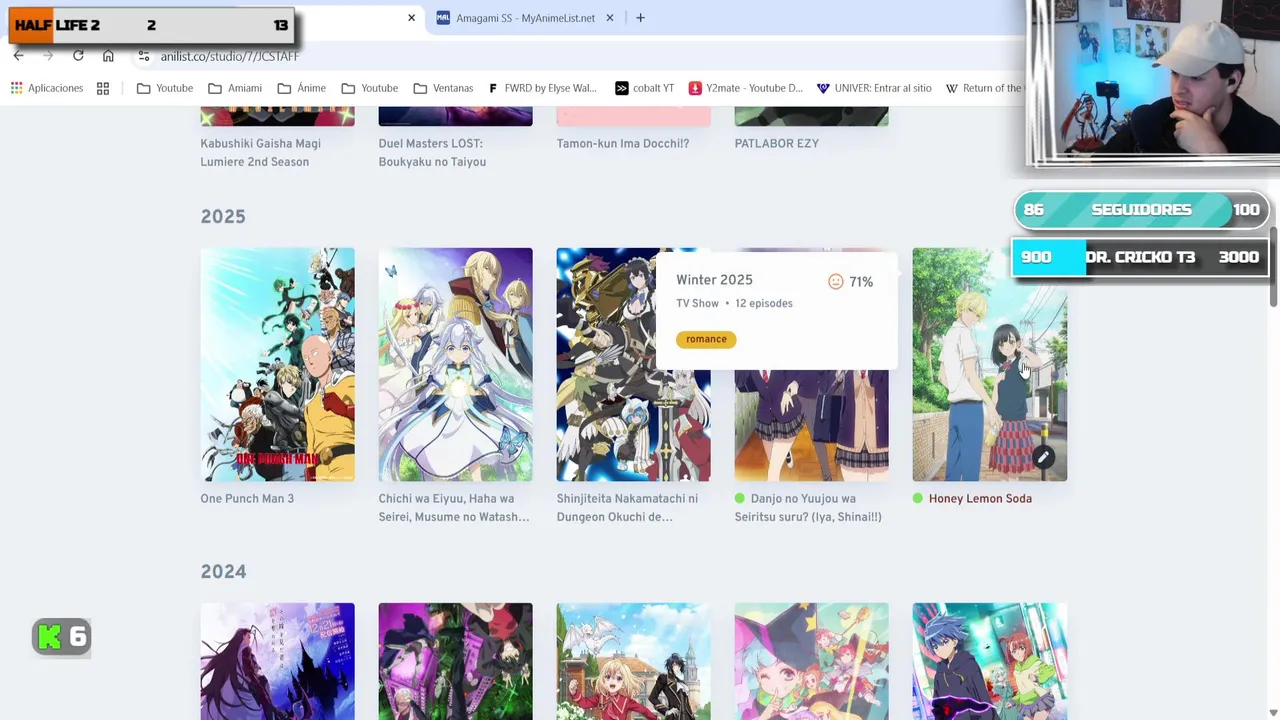Open the Aplicaciones apps grid
The image size is (1280, 720).
click(x=47, y=88)
